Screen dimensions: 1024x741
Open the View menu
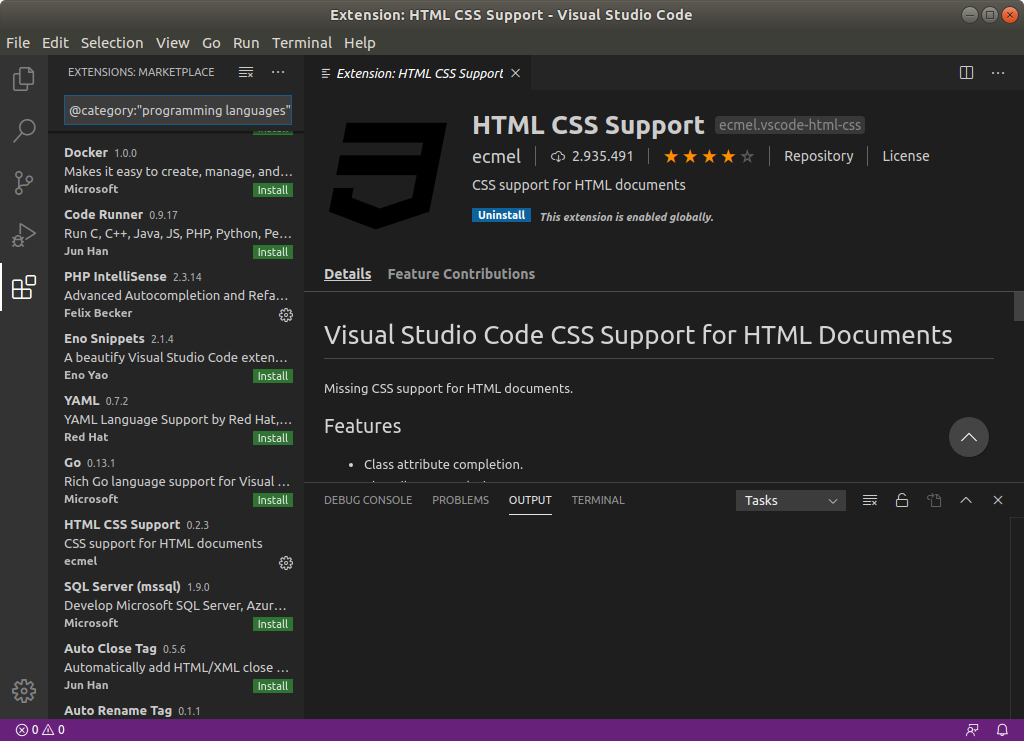point(172,43)
